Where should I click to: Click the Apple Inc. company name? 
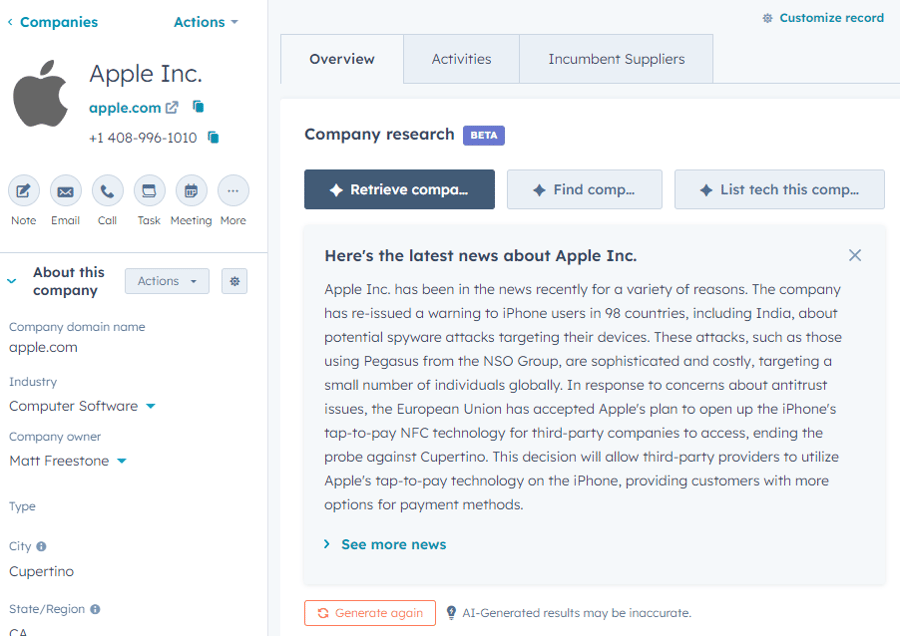pos(146,74)
